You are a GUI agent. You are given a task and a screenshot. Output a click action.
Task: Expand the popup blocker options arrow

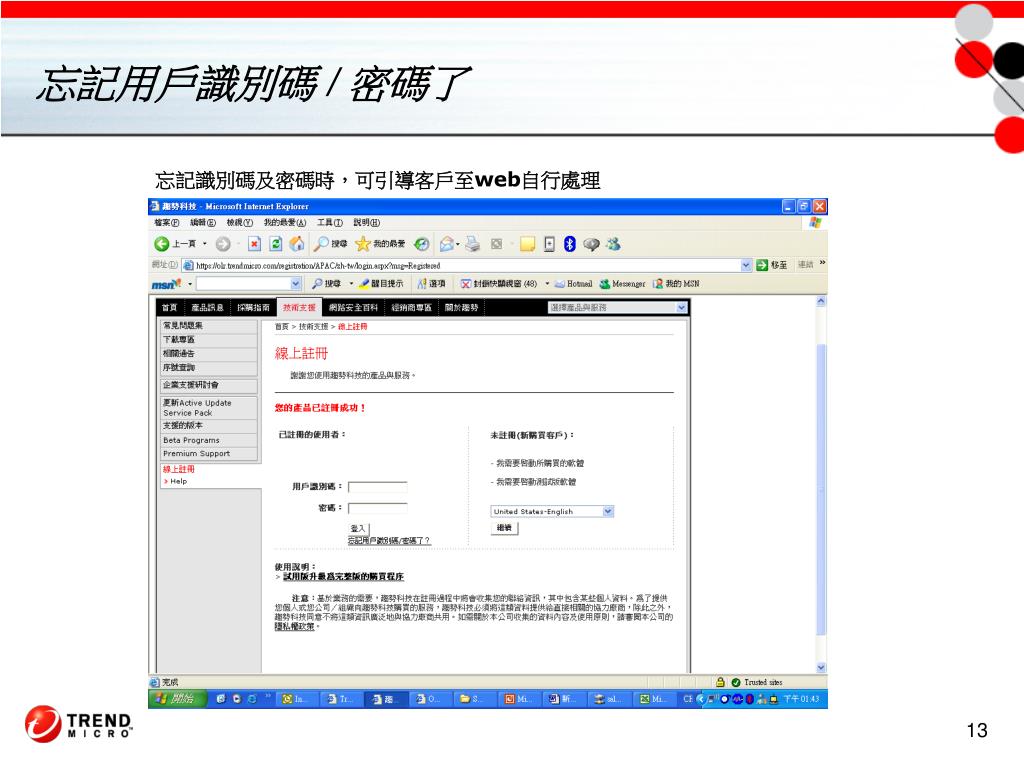tap(547, 283)
